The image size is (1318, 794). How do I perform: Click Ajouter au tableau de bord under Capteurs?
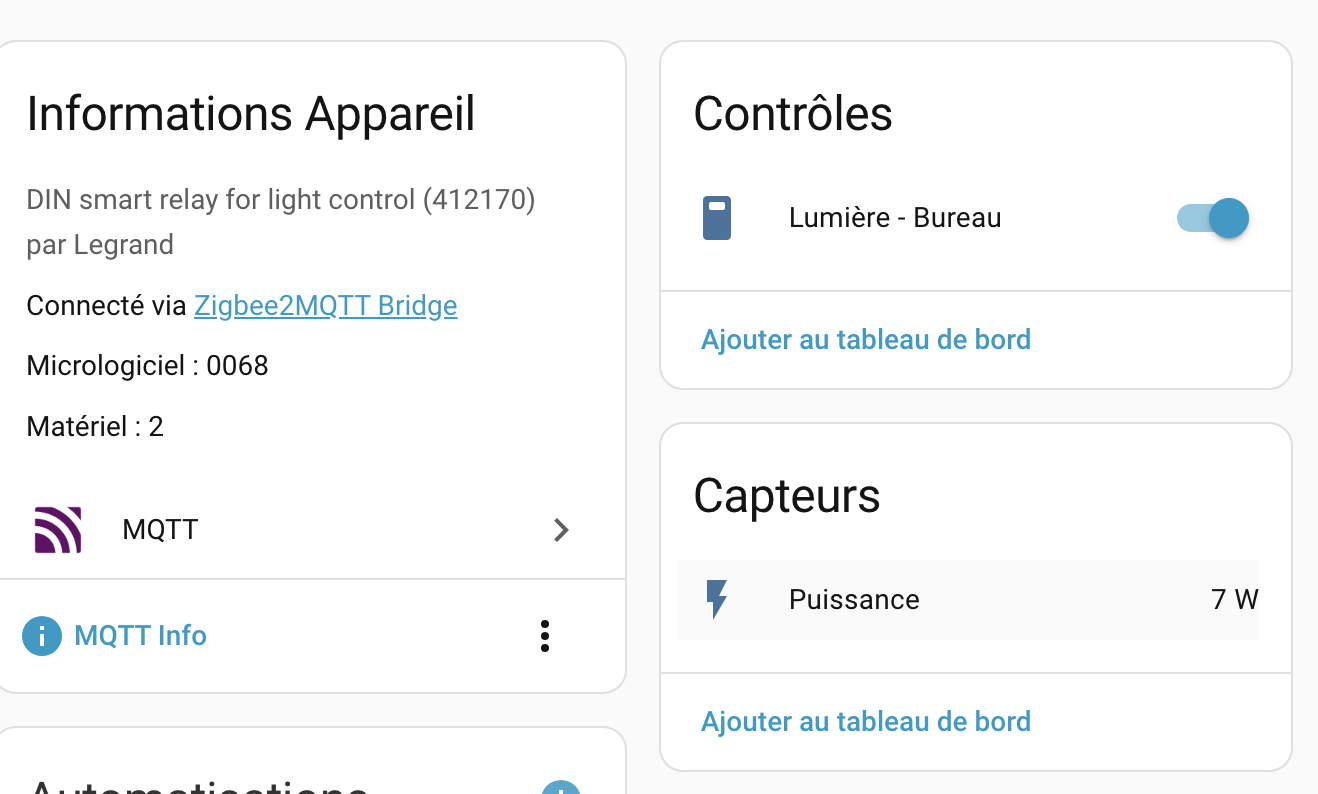[x=865, y=722]
